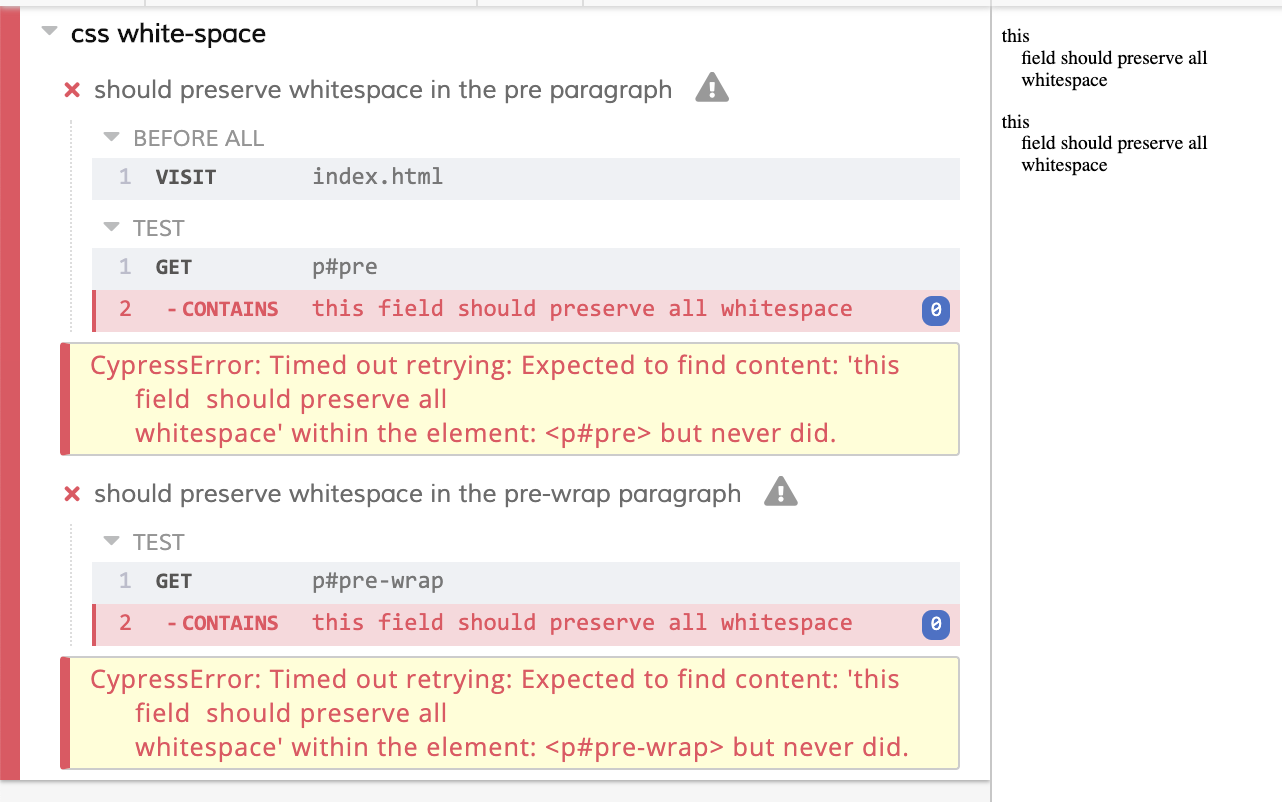Select the VISIT index.html command
The width and height of the screenshot is (1282, 802).
[x=526, y=178]
